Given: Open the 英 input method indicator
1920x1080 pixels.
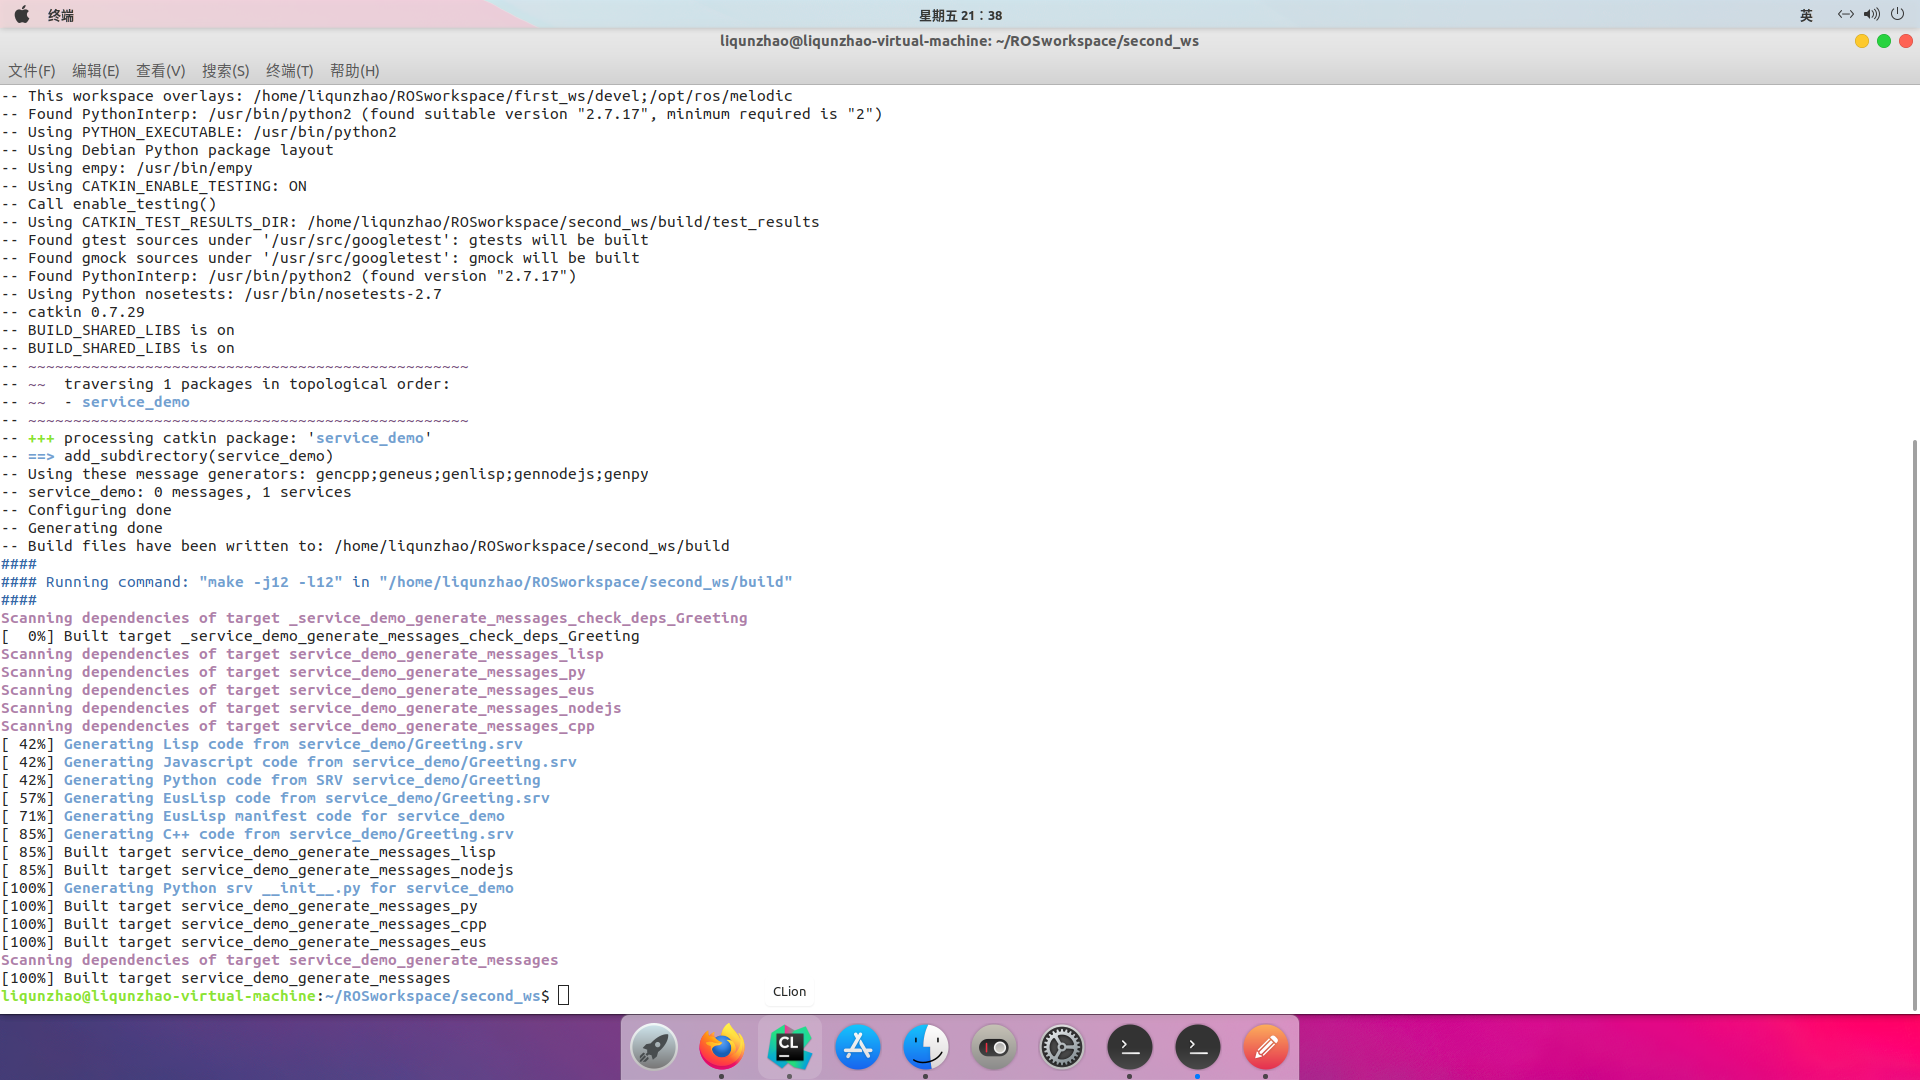Looking at the screenshot, I should pyautogui.click(x=1806, y=15).
